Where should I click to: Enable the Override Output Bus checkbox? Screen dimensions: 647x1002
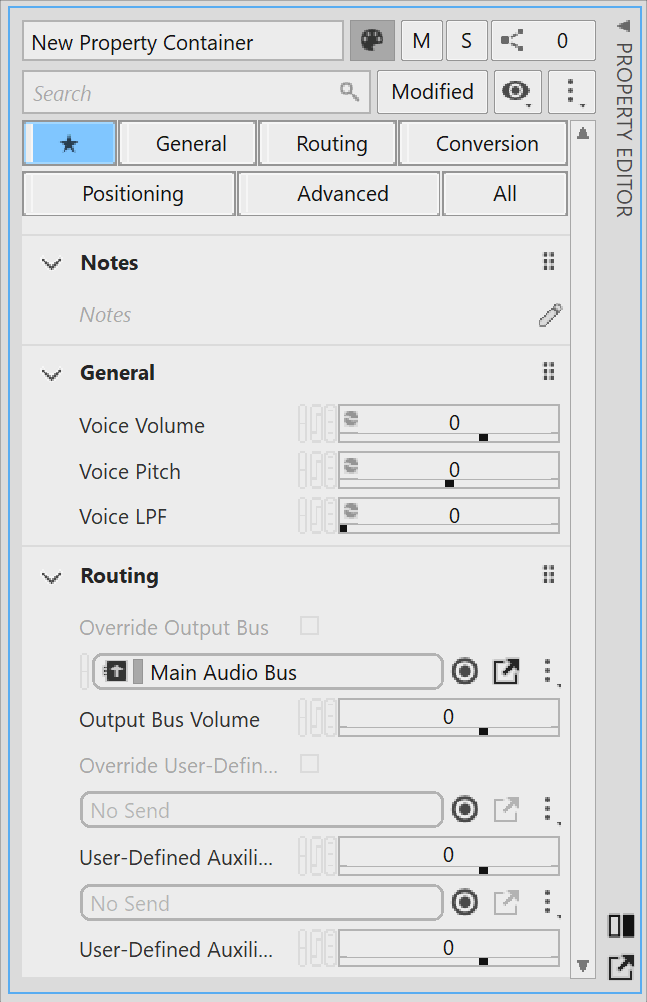tap(310, 627)
